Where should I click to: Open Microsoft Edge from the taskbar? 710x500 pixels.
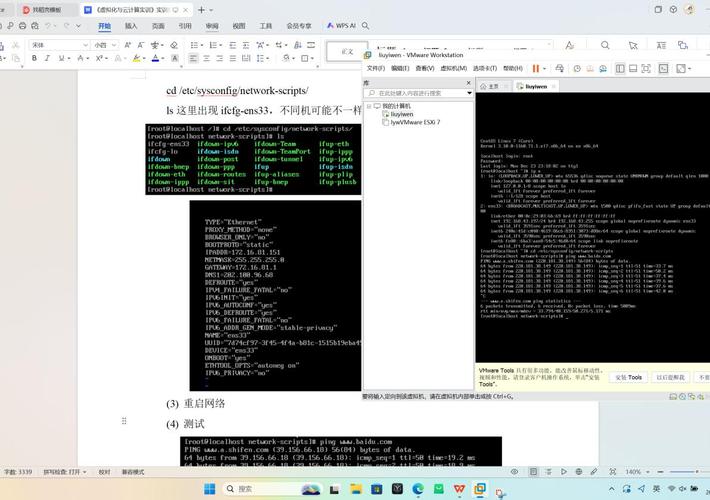(417, 489)
